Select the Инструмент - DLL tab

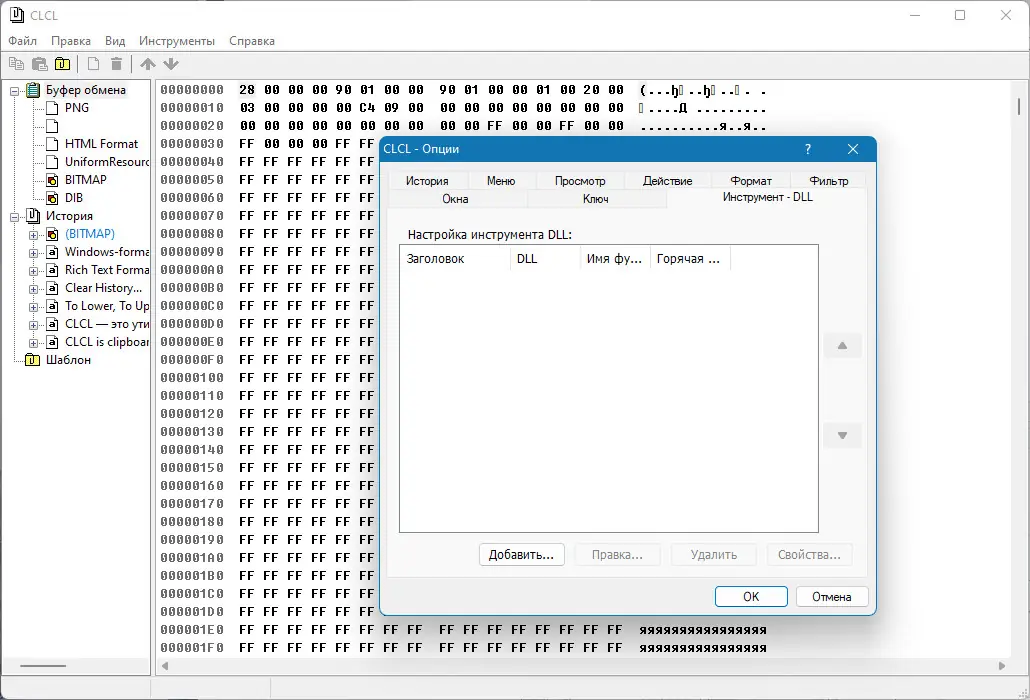pyautogui.click(x=767, y=197)
